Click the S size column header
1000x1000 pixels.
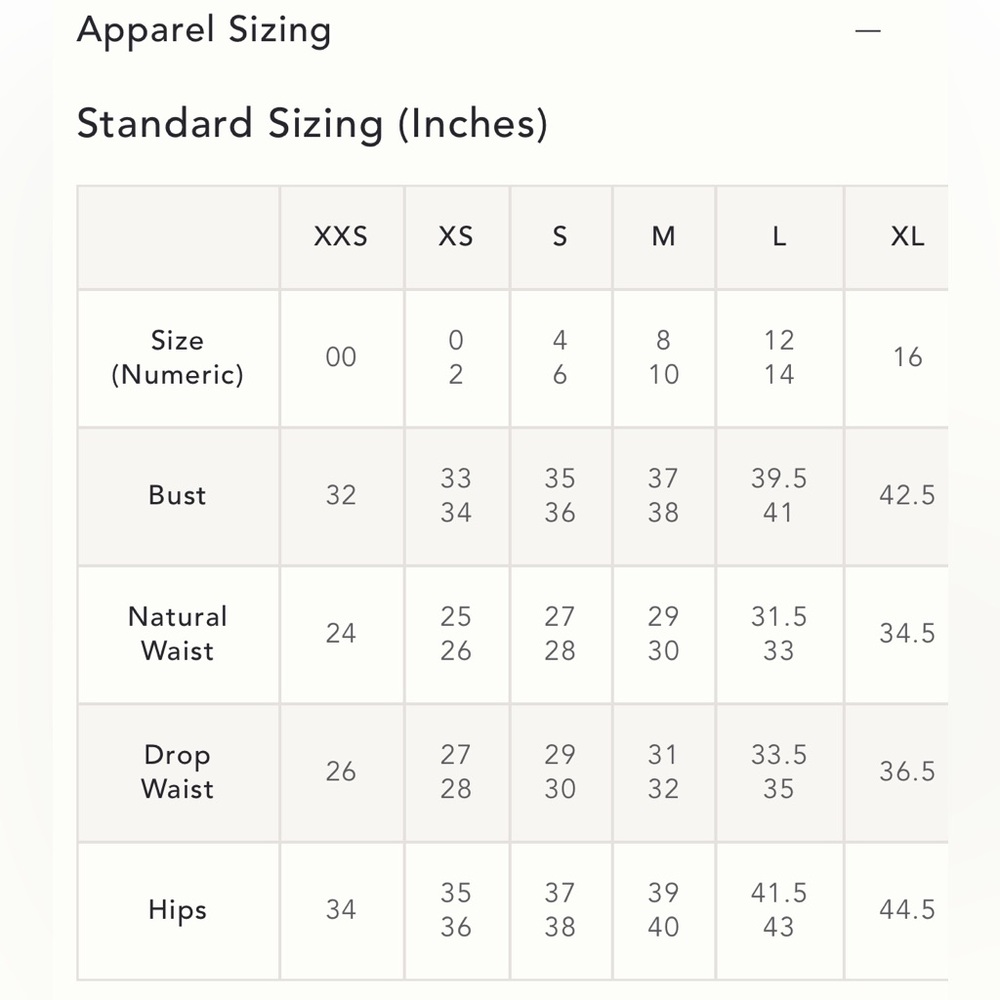(x=560, y=237)
